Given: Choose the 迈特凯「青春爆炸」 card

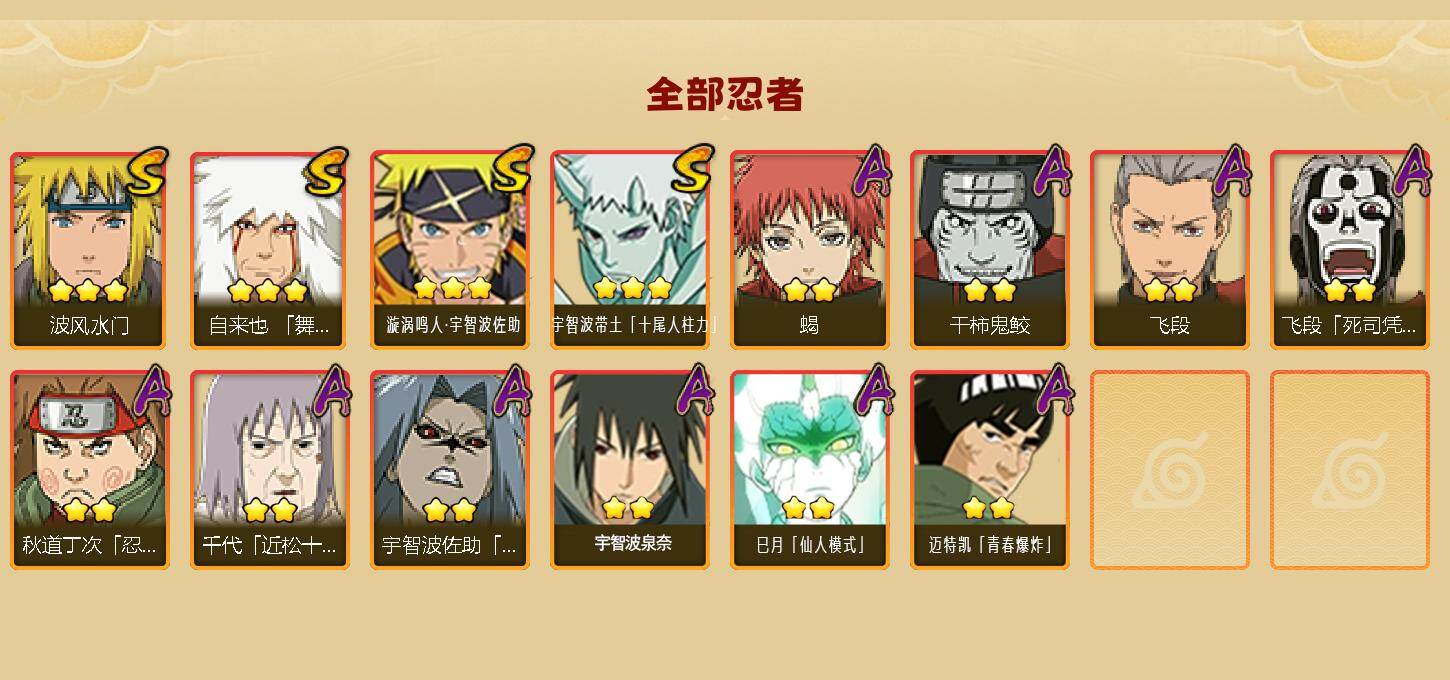Looking at the screenshot, I should click(989, 470).
